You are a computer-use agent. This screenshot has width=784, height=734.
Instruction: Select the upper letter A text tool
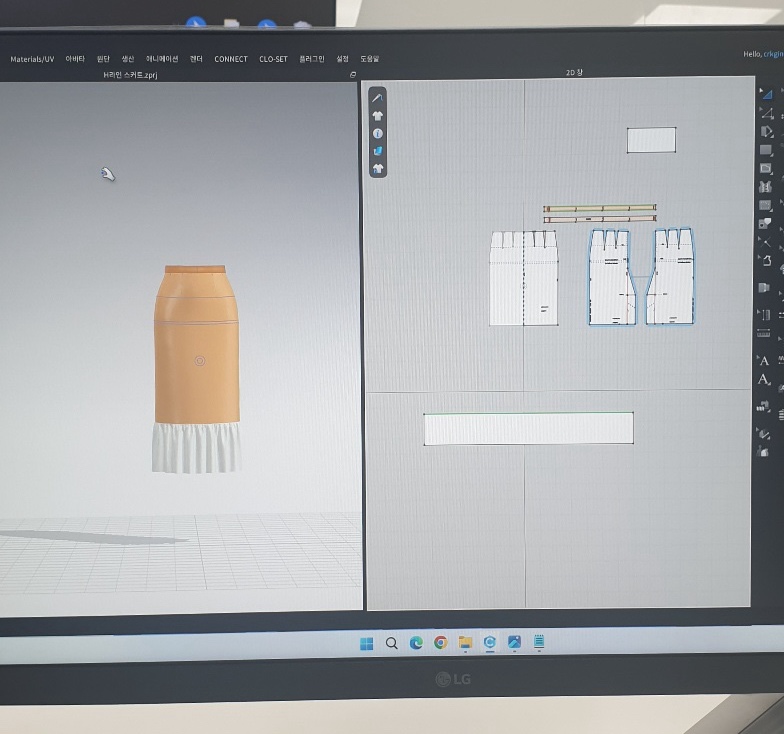765,361
